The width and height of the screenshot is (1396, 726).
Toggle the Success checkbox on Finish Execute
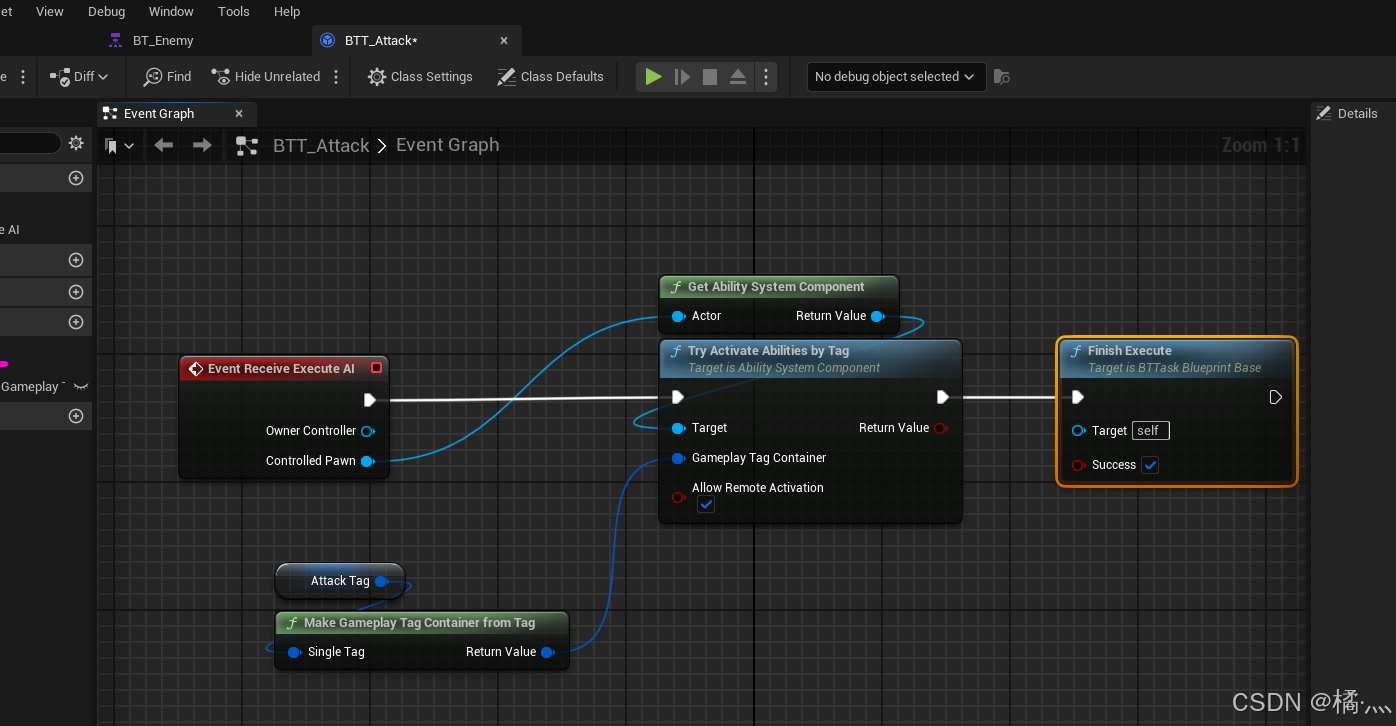(x=1150, y=465)
